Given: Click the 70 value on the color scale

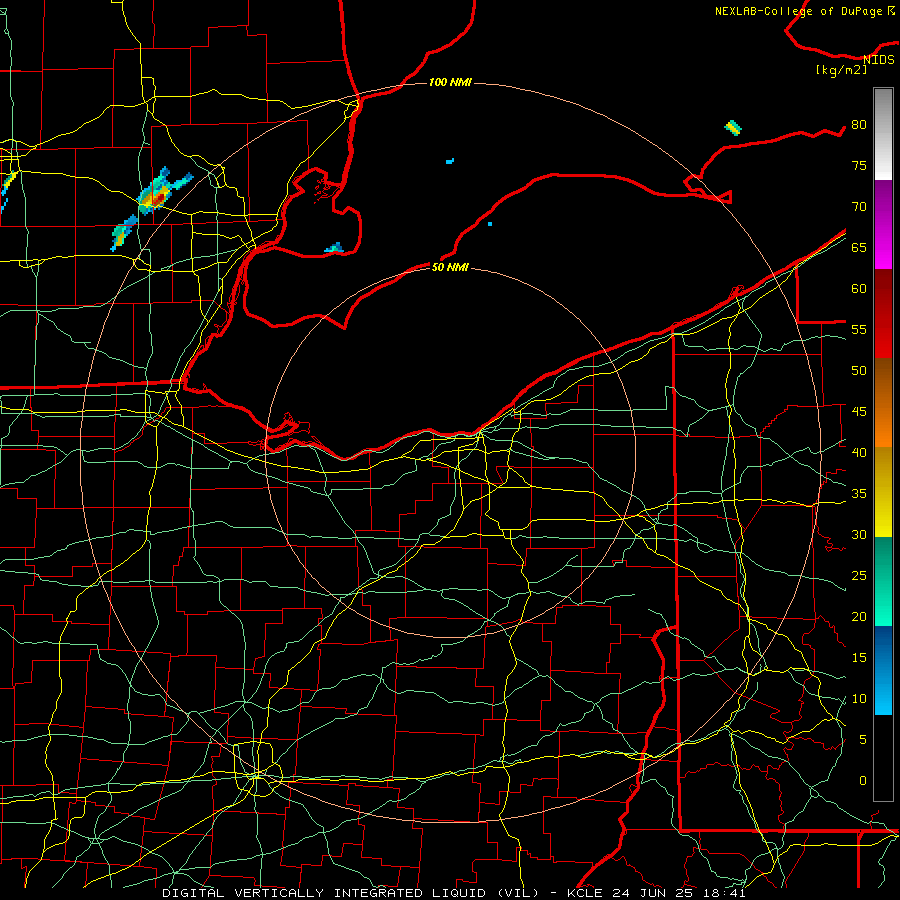Looking at the screenshot, I should [859, 207].
